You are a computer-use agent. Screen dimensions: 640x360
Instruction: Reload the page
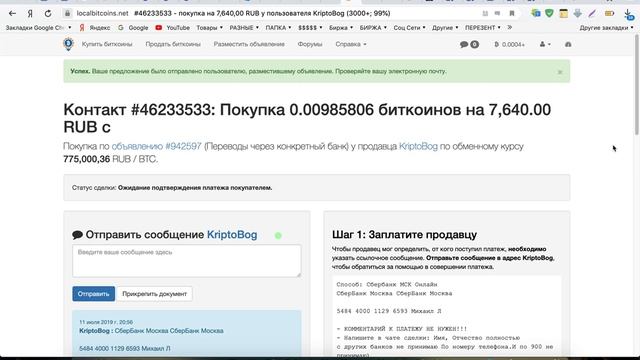(x=48, y=13)
